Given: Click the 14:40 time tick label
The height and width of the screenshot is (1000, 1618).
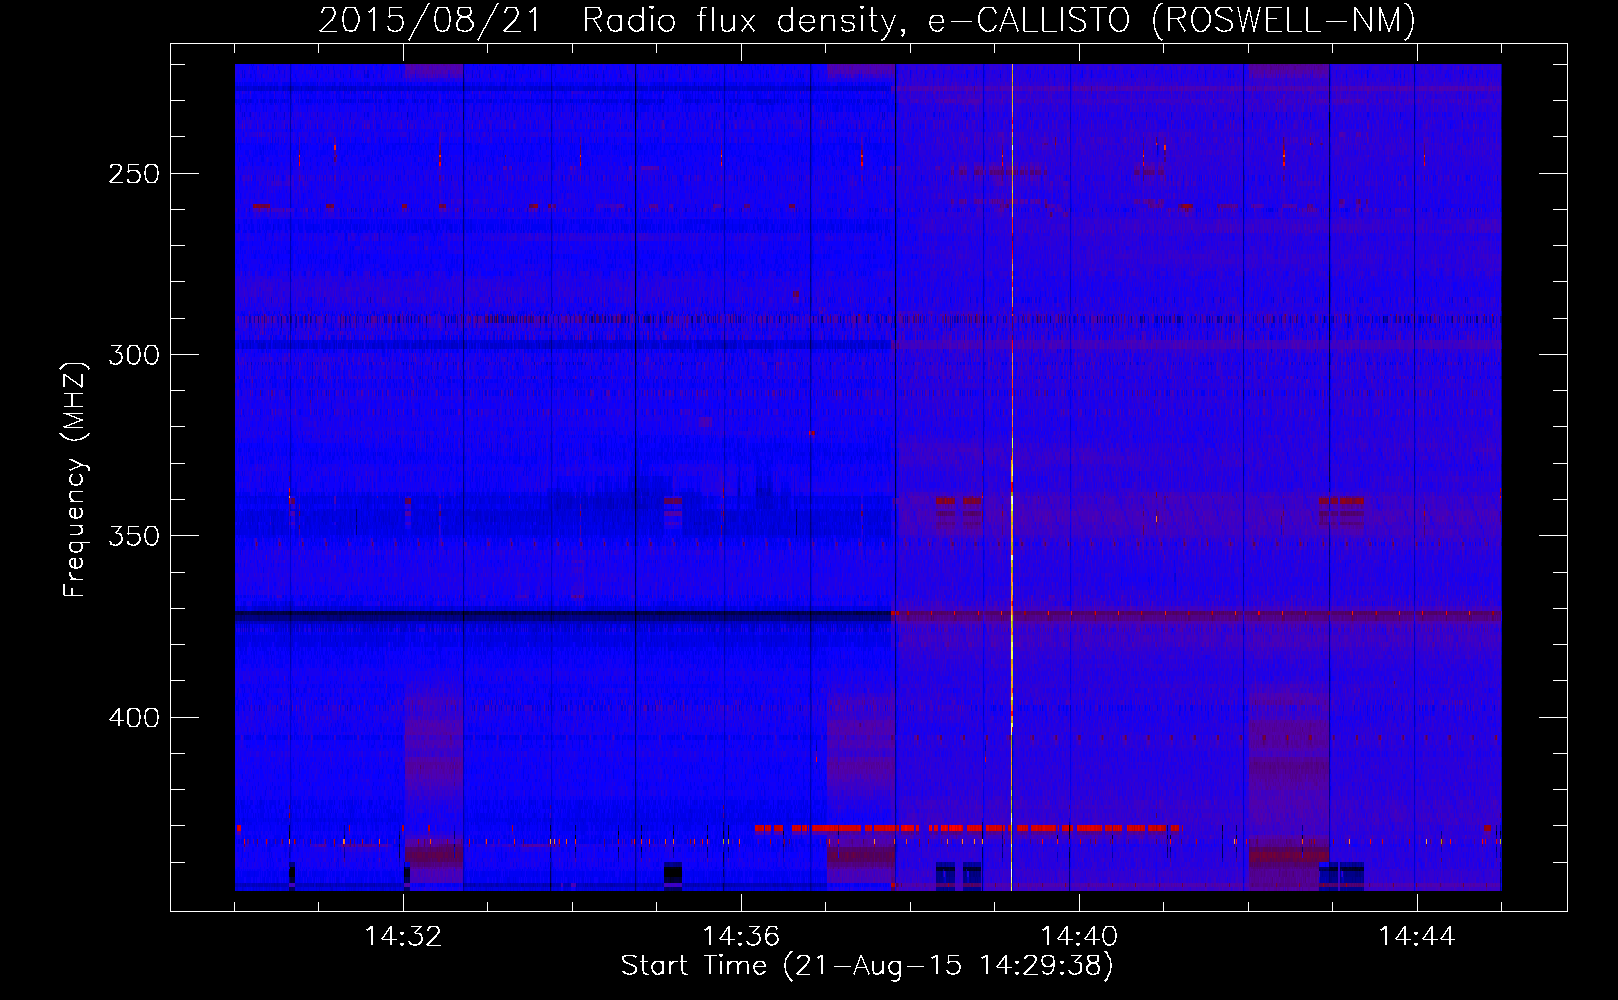Looking at the screenshot, I should [x=1079, y=936].
